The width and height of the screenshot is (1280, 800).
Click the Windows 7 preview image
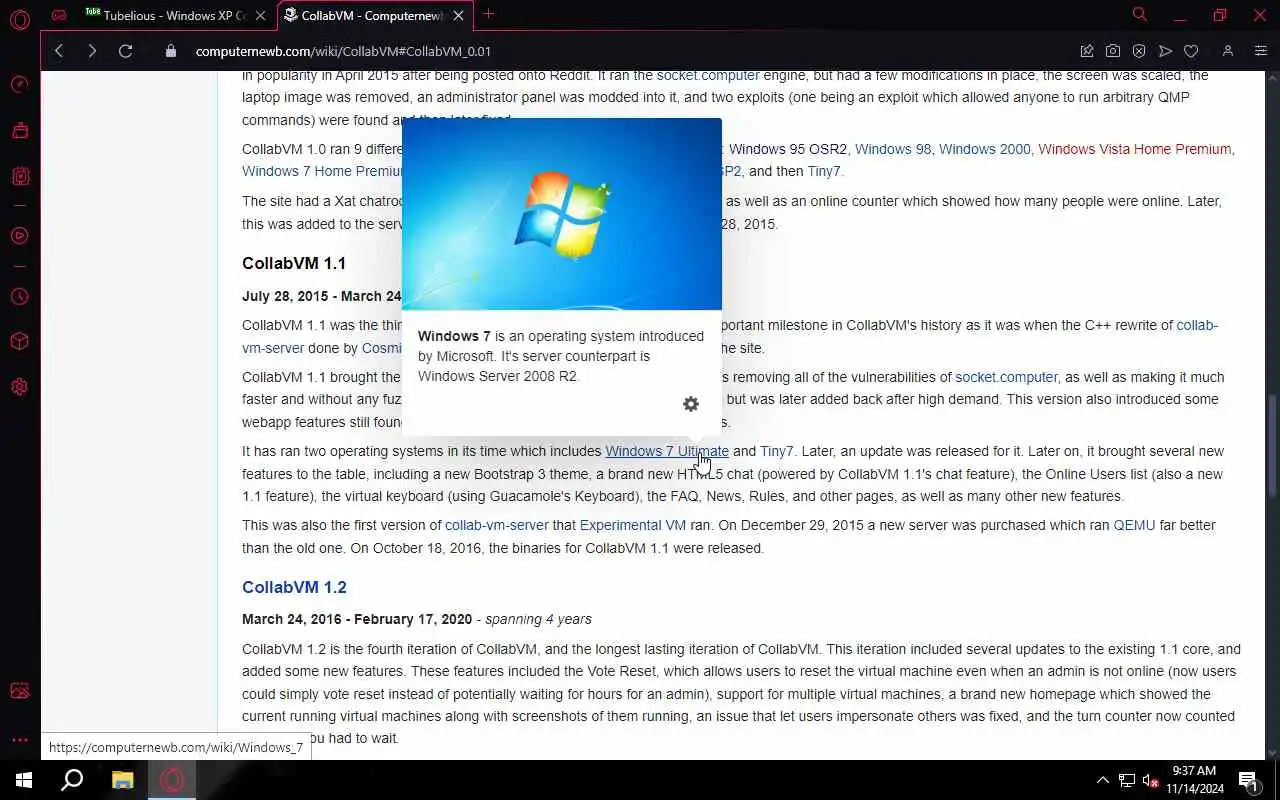pyautogui.click(x=561, y=214)
